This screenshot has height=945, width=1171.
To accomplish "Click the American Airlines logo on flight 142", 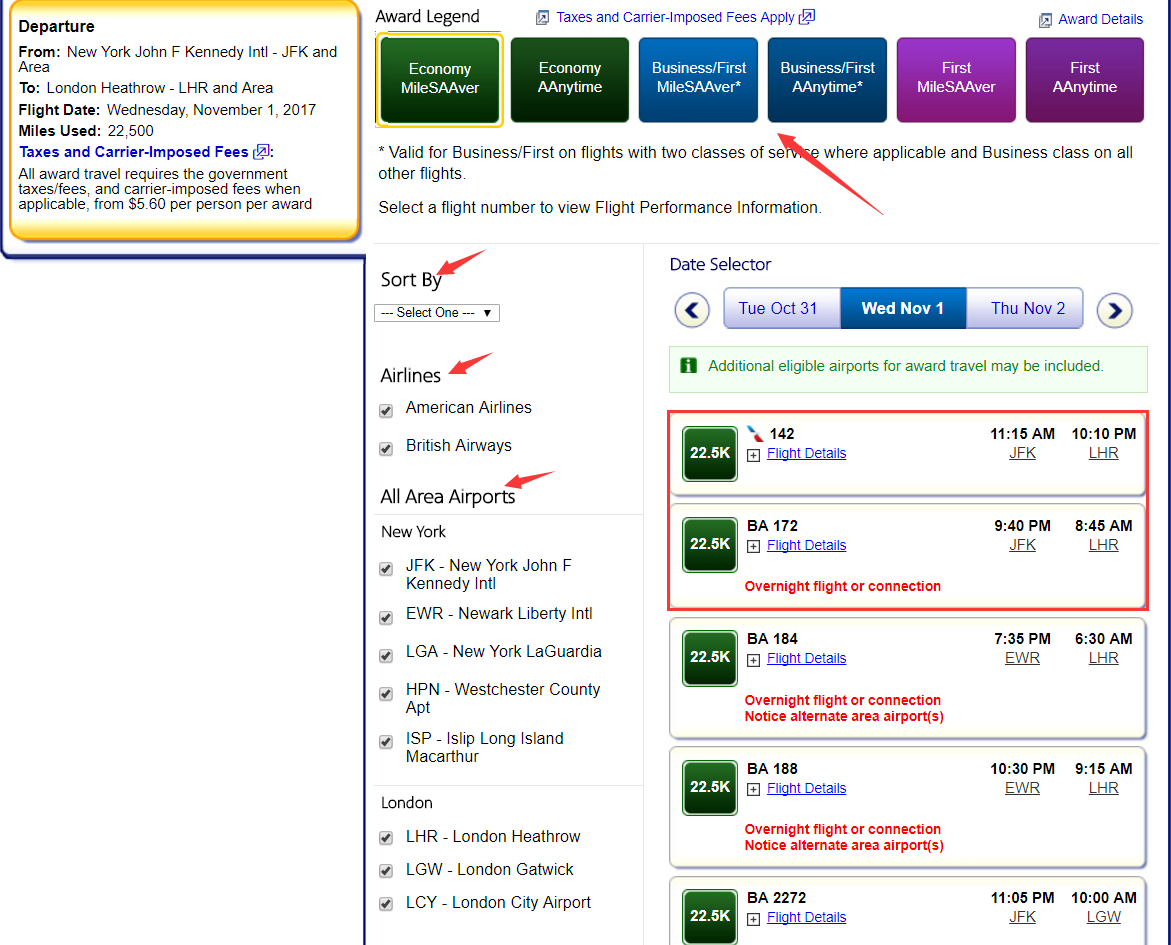I will coord(755,433).
